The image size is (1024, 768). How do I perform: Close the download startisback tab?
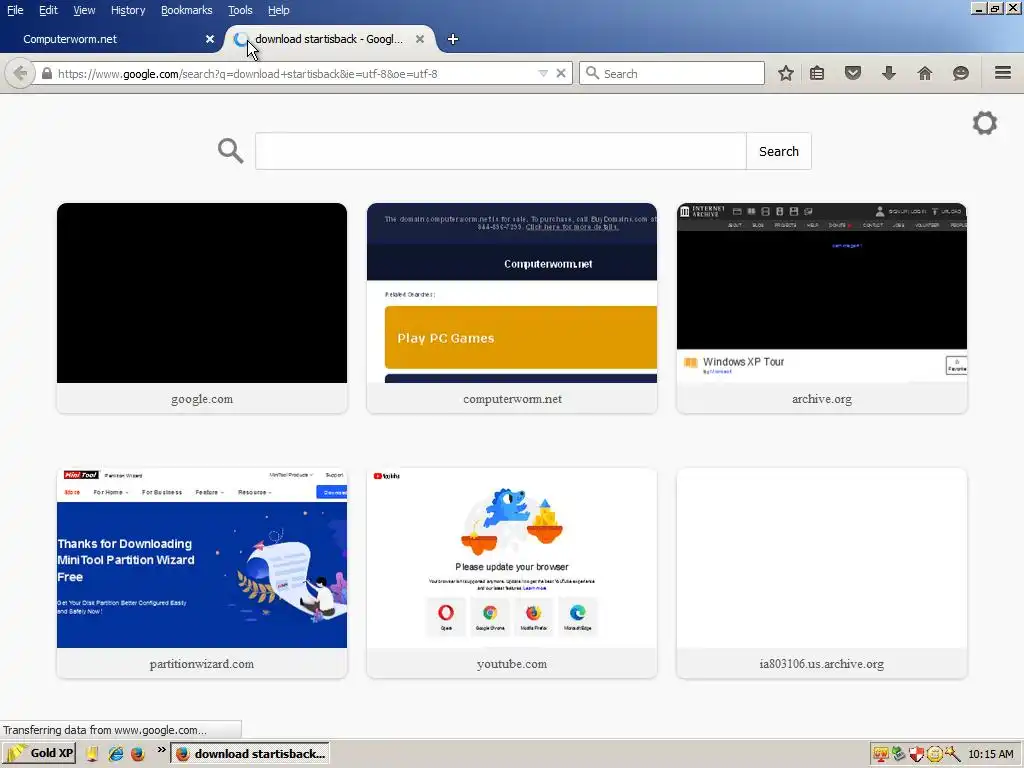coord(420,39)
